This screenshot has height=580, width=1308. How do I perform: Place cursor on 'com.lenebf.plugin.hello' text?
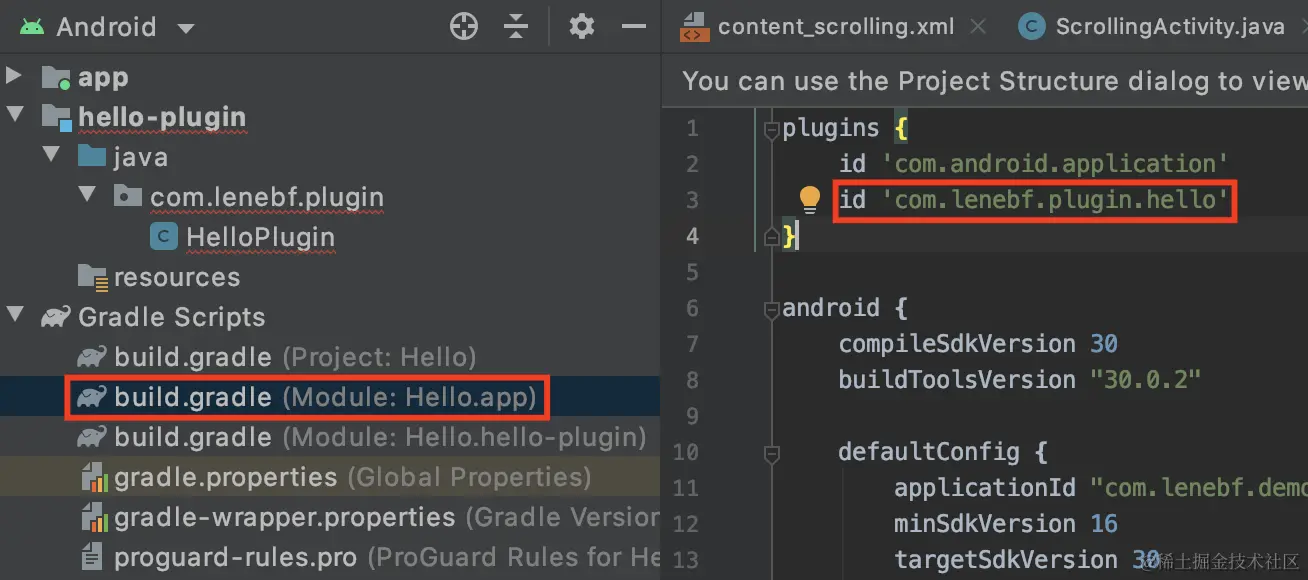coord(1055,200)
